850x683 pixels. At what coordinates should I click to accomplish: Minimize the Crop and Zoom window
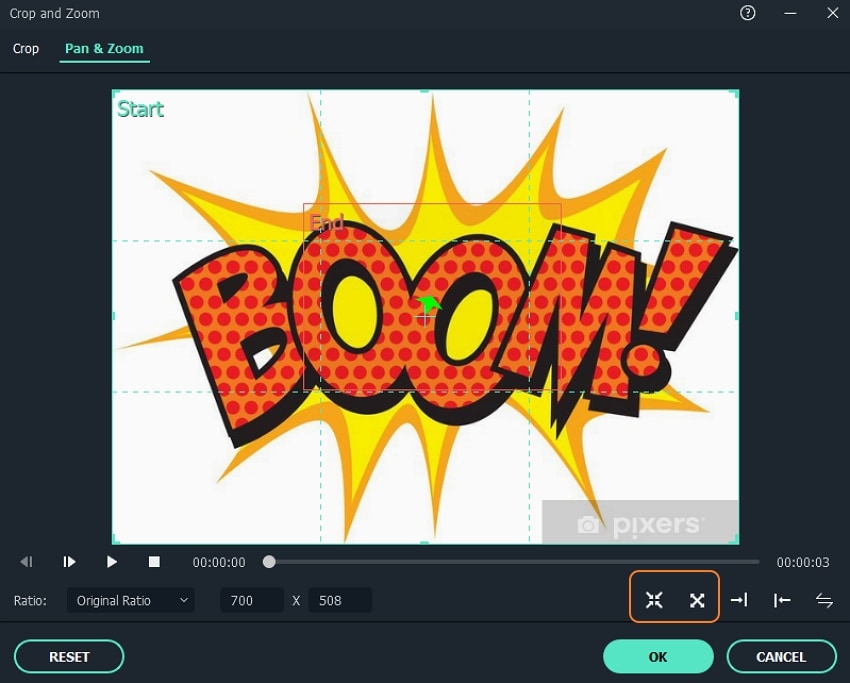(x=790, y=12)
